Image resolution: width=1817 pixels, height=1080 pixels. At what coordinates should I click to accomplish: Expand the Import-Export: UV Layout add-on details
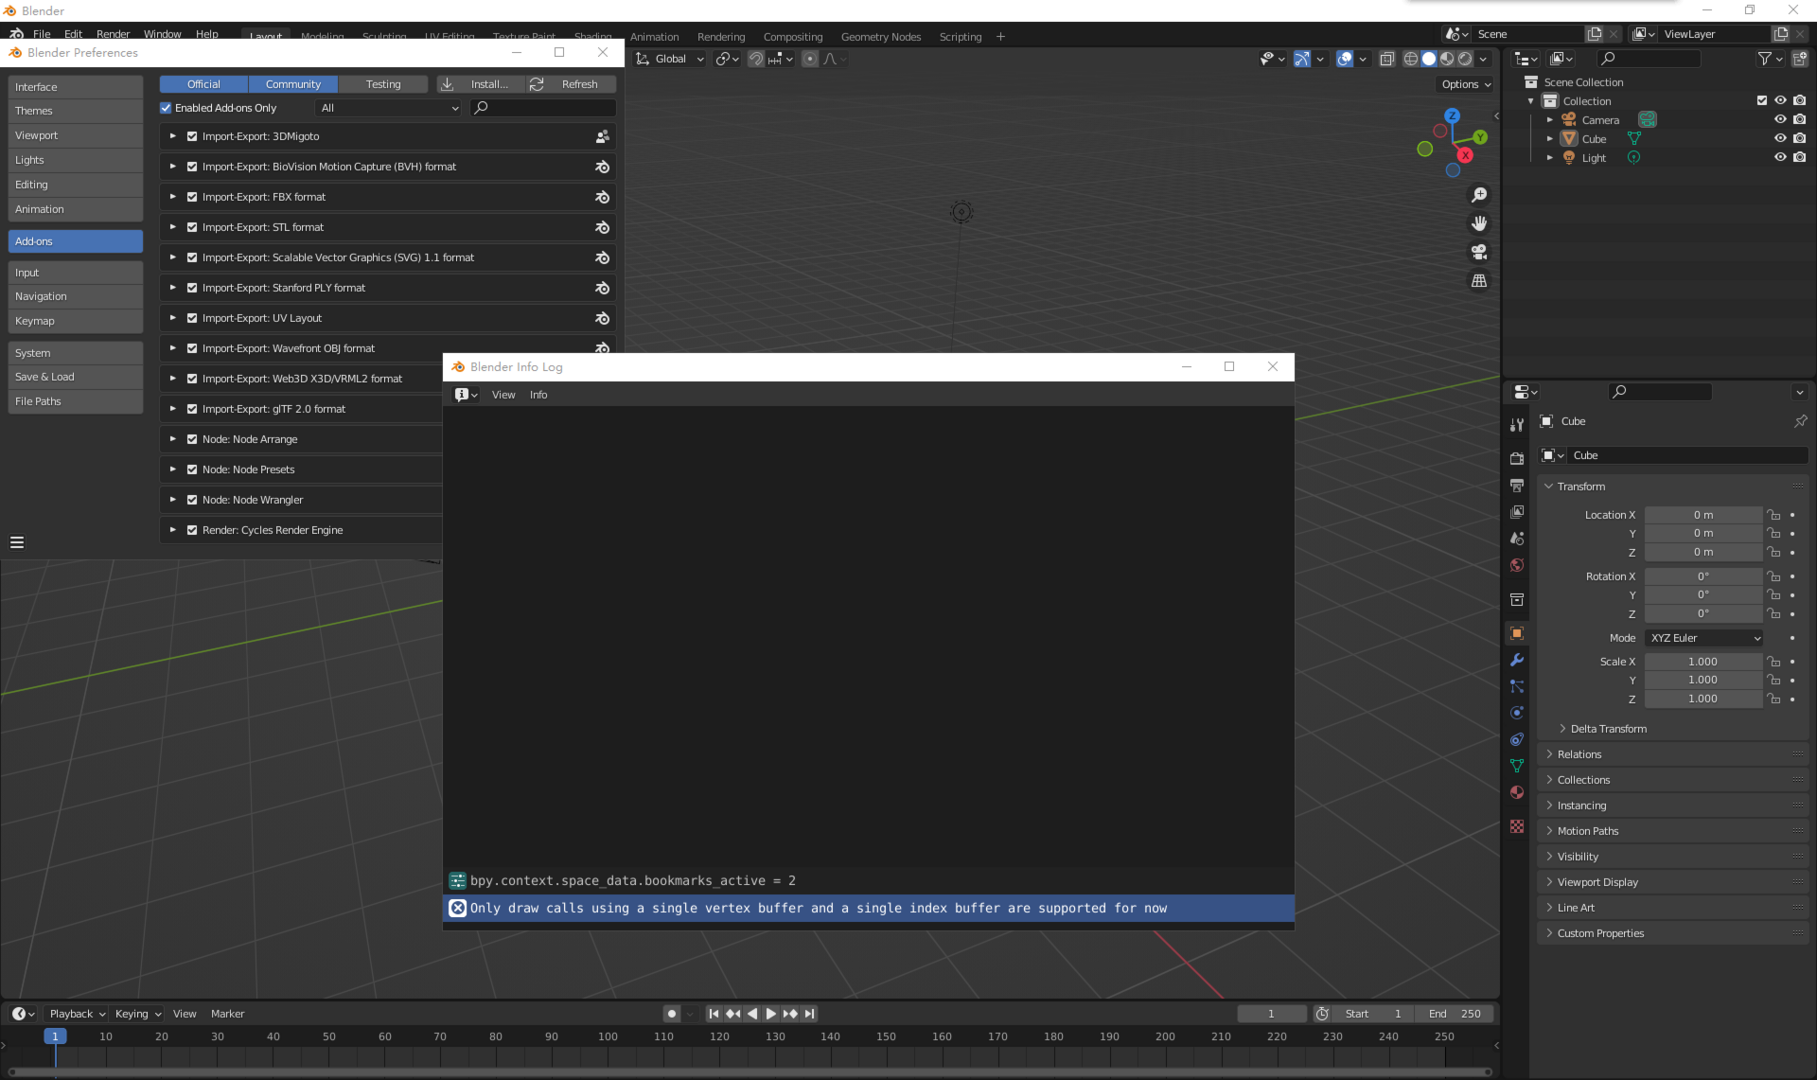(173, 318)
